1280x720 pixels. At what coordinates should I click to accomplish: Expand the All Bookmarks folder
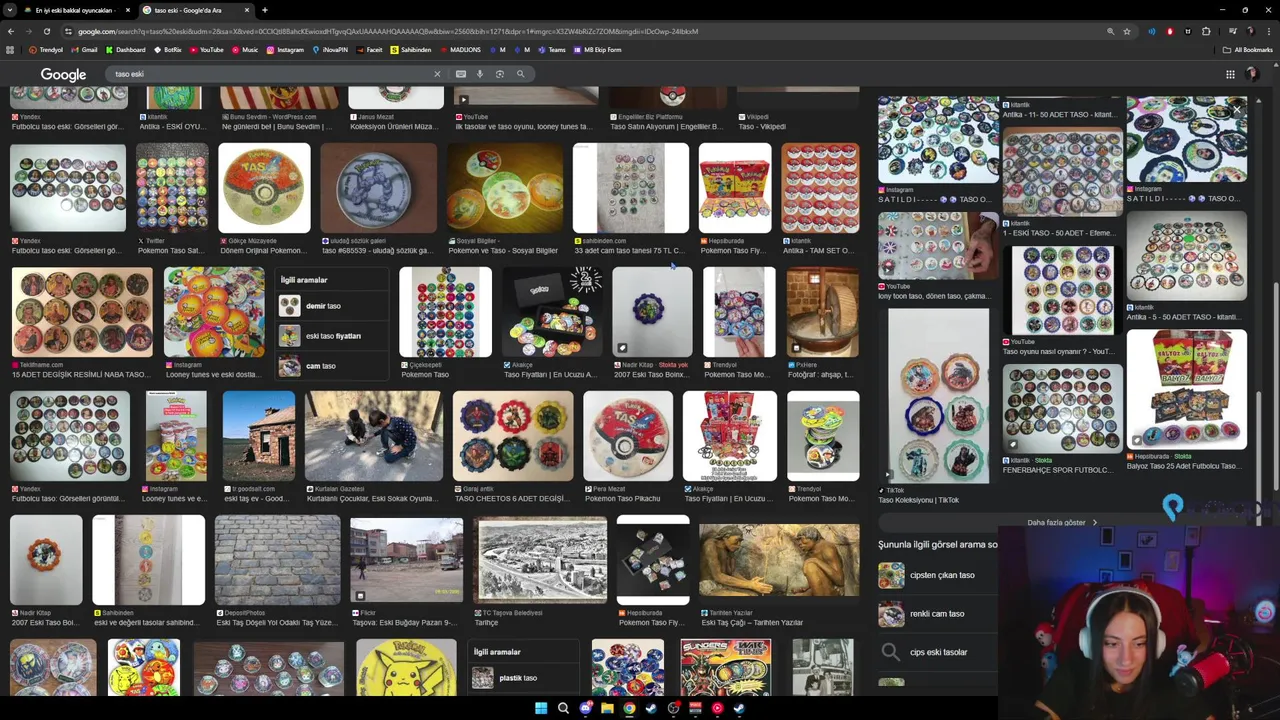pos(1248,50)
